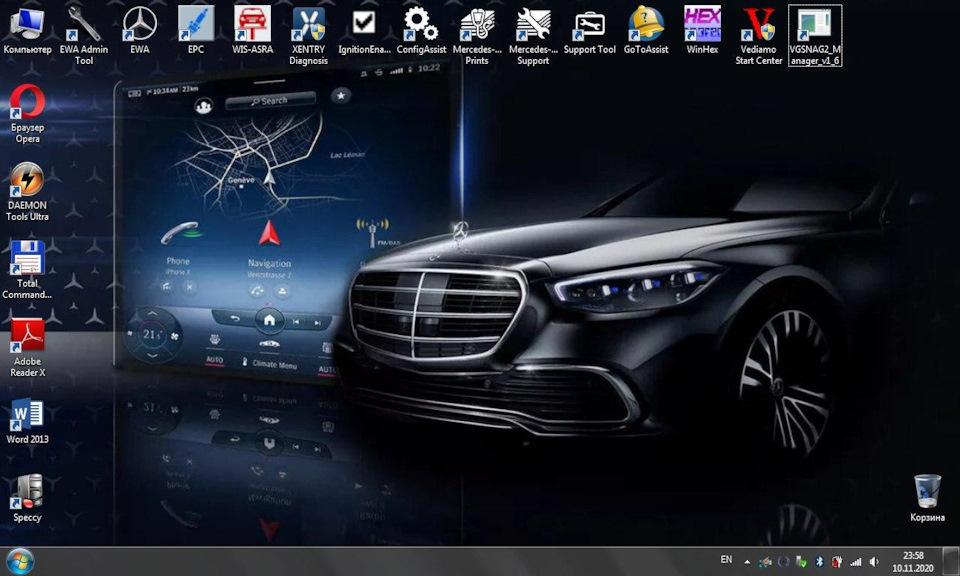Click the Bluetooth tray icon
Image resolution: width=960 pixels, height=576 pixels.
click(x=819, y=561)
